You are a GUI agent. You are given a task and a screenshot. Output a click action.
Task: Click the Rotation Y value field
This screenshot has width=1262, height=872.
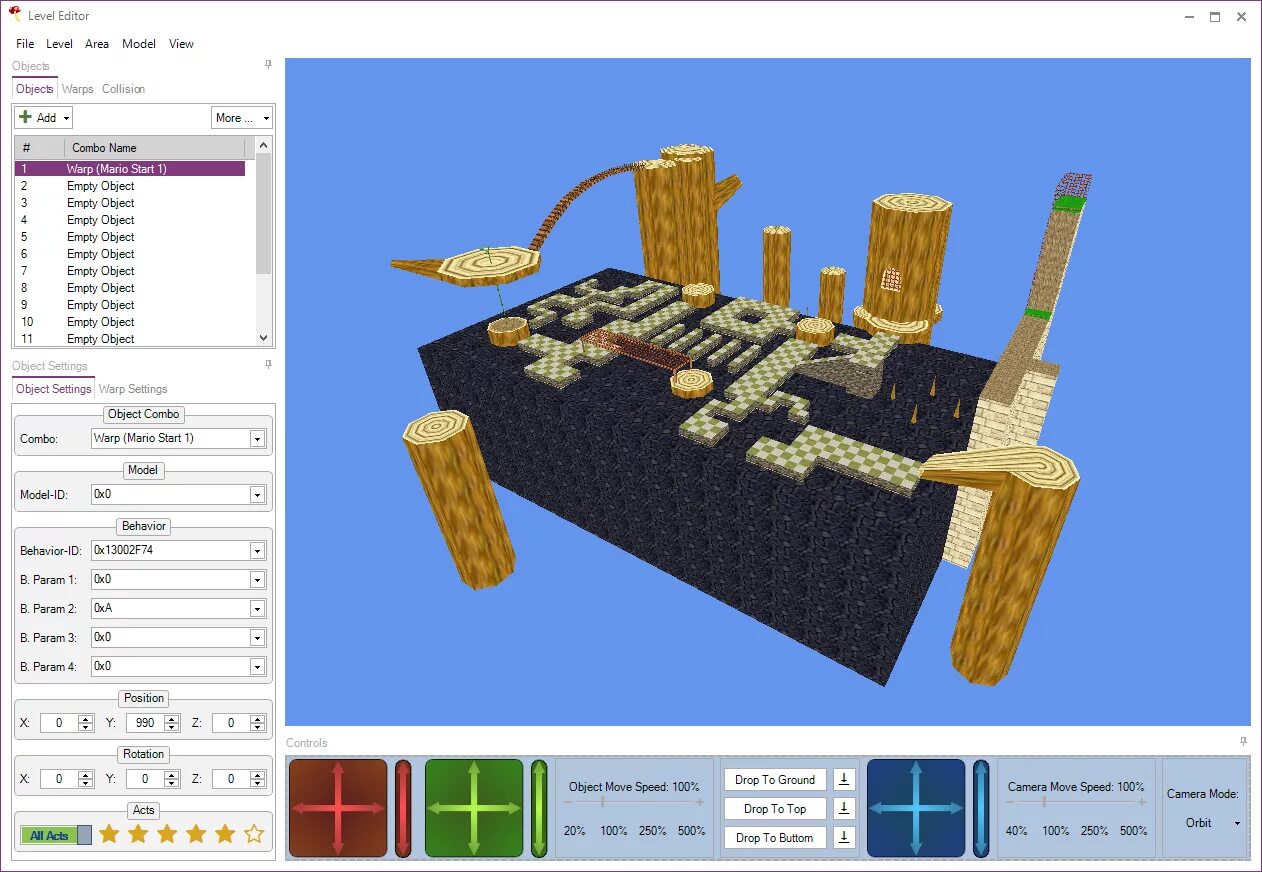(145, 779)
